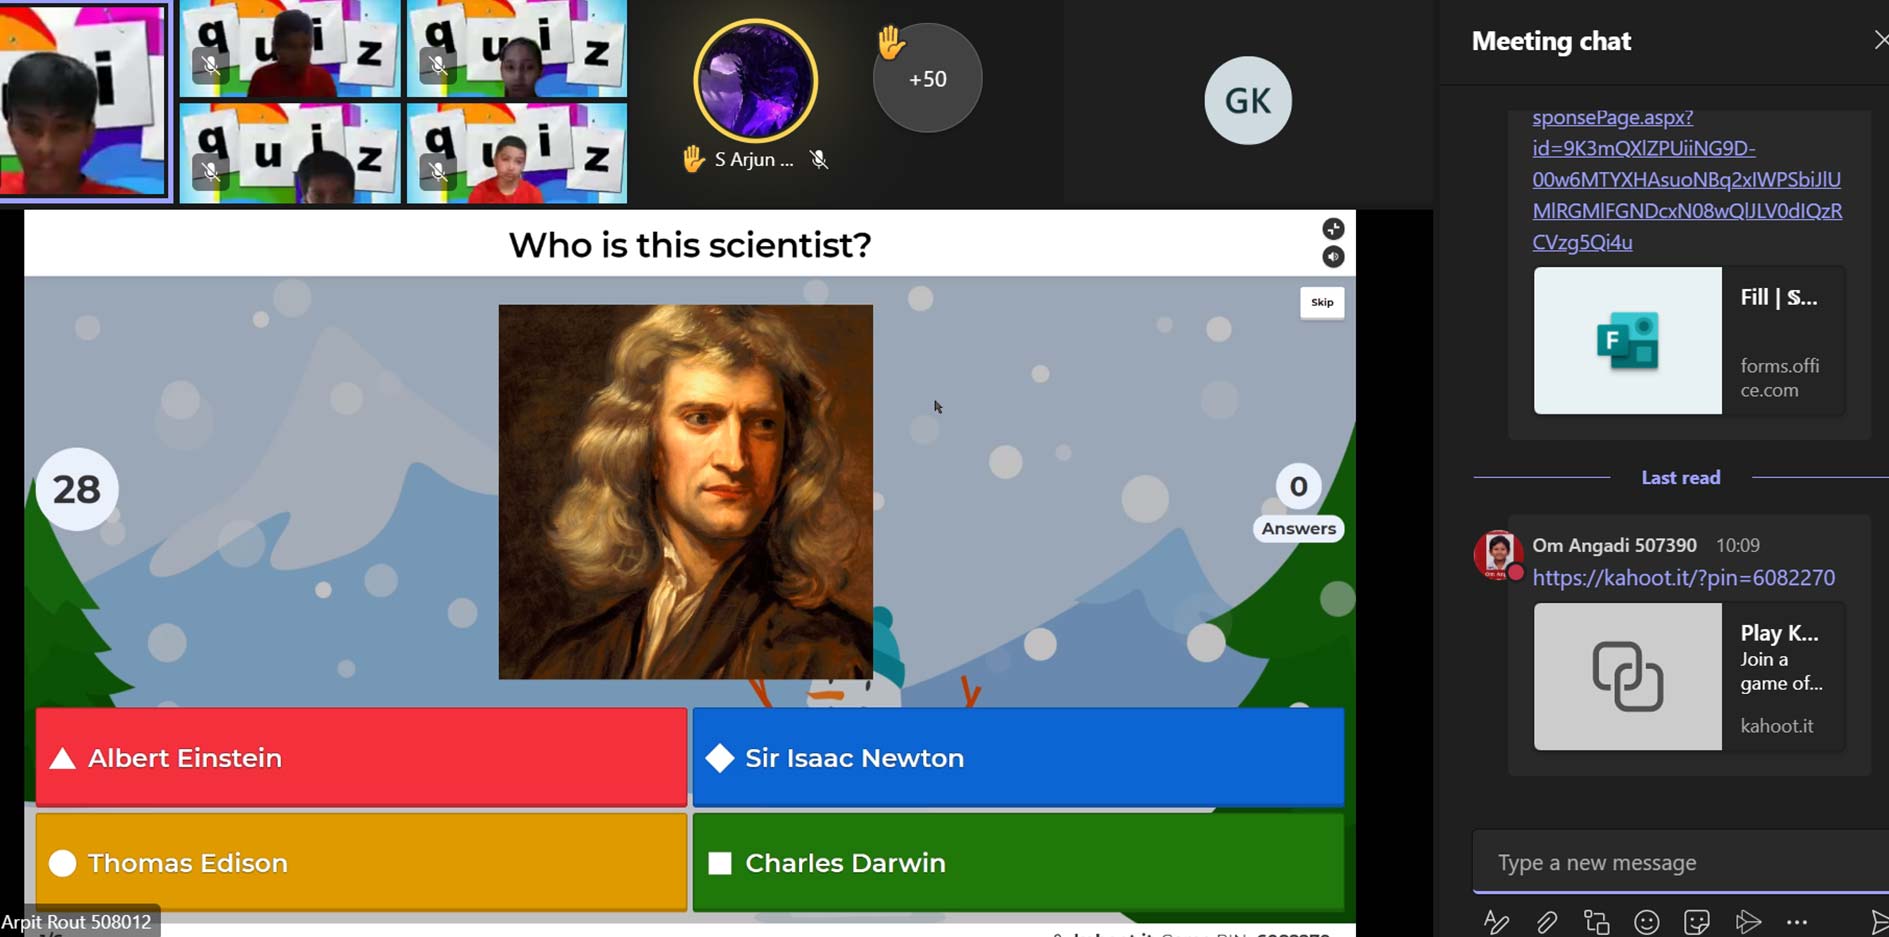Open the emoji picker in chat
The width and height of the screenshot is (1889, 937).
1646,921
